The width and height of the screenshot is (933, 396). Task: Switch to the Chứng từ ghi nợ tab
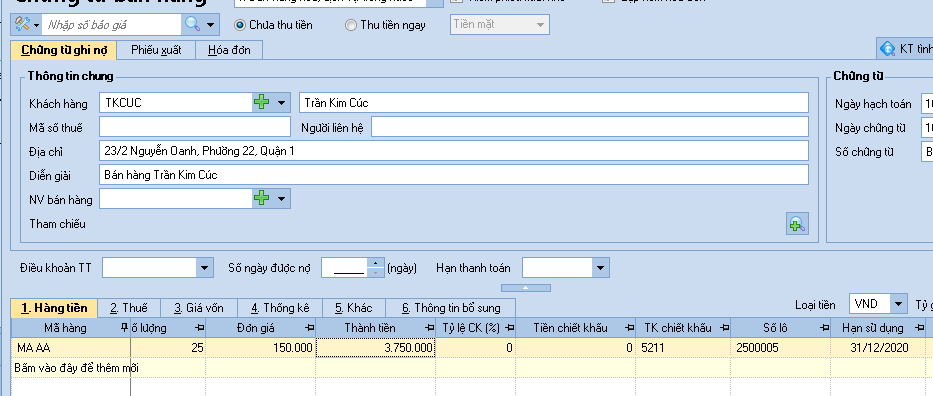64,50
